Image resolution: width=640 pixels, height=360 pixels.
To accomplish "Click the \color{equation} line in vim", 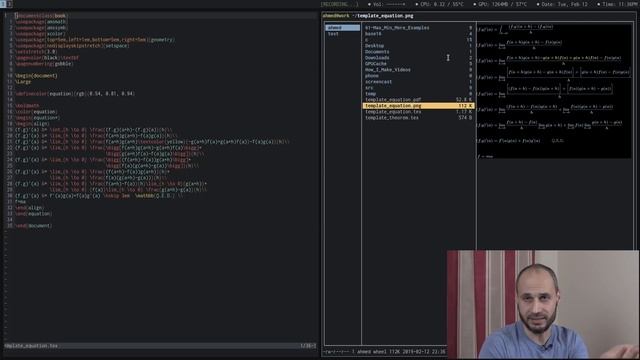I will (x=36, y=111).
